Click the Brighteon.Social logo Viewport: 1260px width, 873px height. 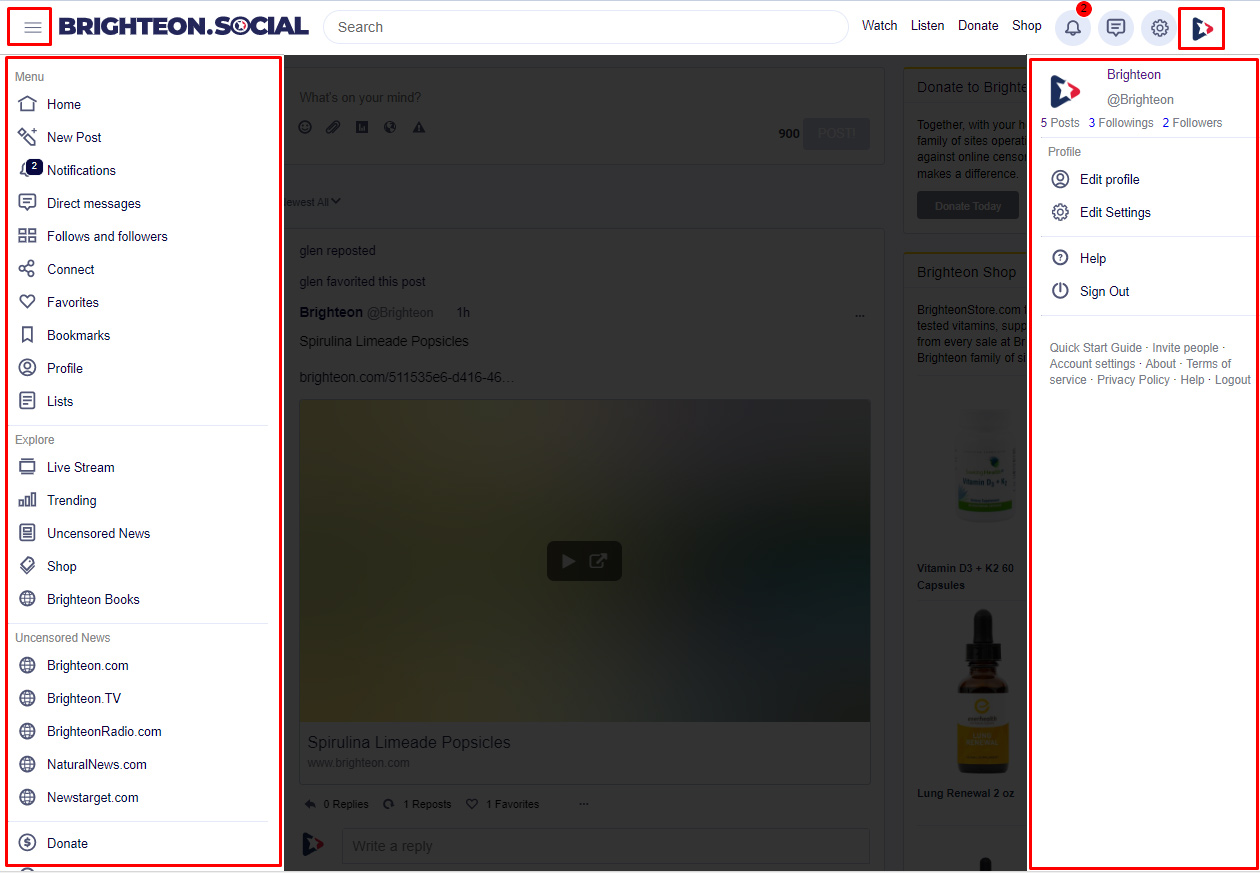tap(184, 27)
